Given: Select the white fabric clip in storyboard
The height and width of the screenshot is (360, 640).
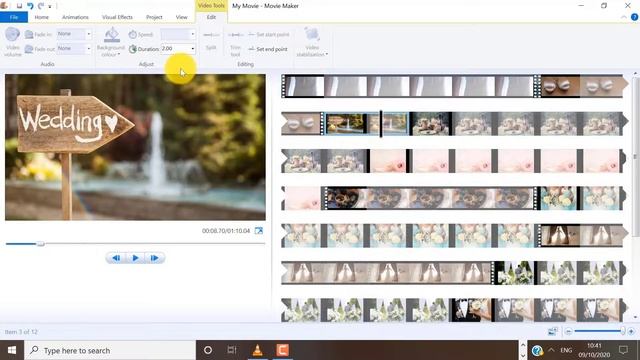Looking at the screenshot, I should point(409,86).
